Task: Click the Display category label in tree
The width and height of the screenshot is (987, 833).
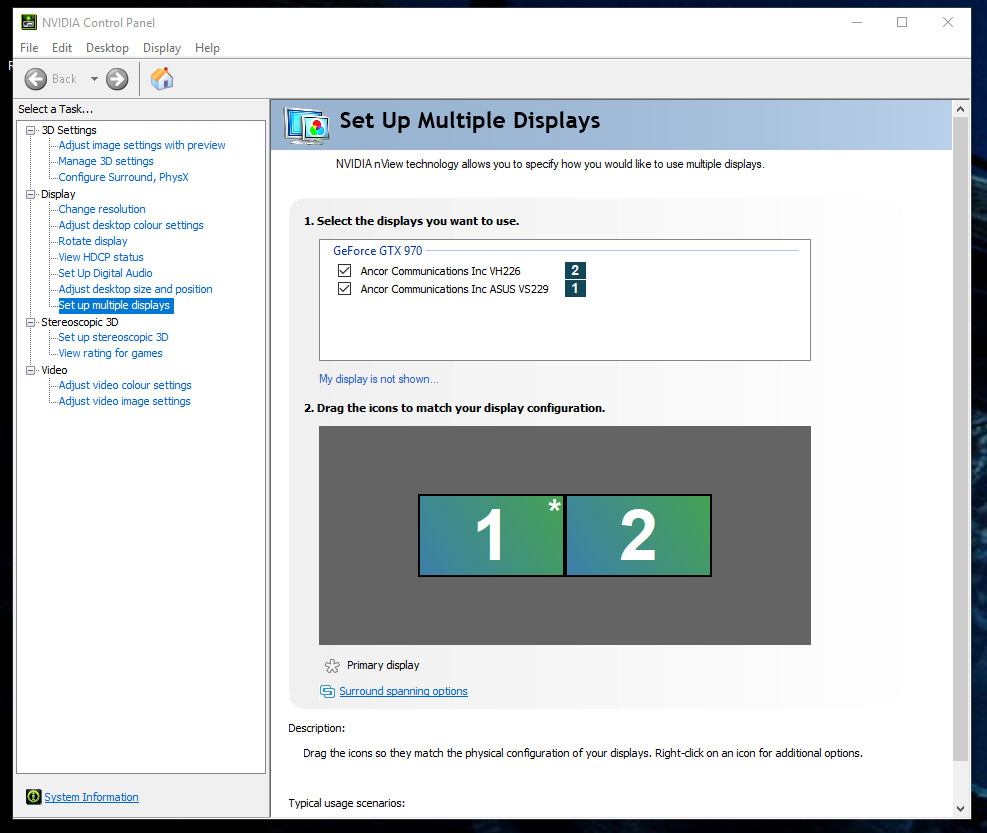Action: pyautogui.click(x=58, y=195)
